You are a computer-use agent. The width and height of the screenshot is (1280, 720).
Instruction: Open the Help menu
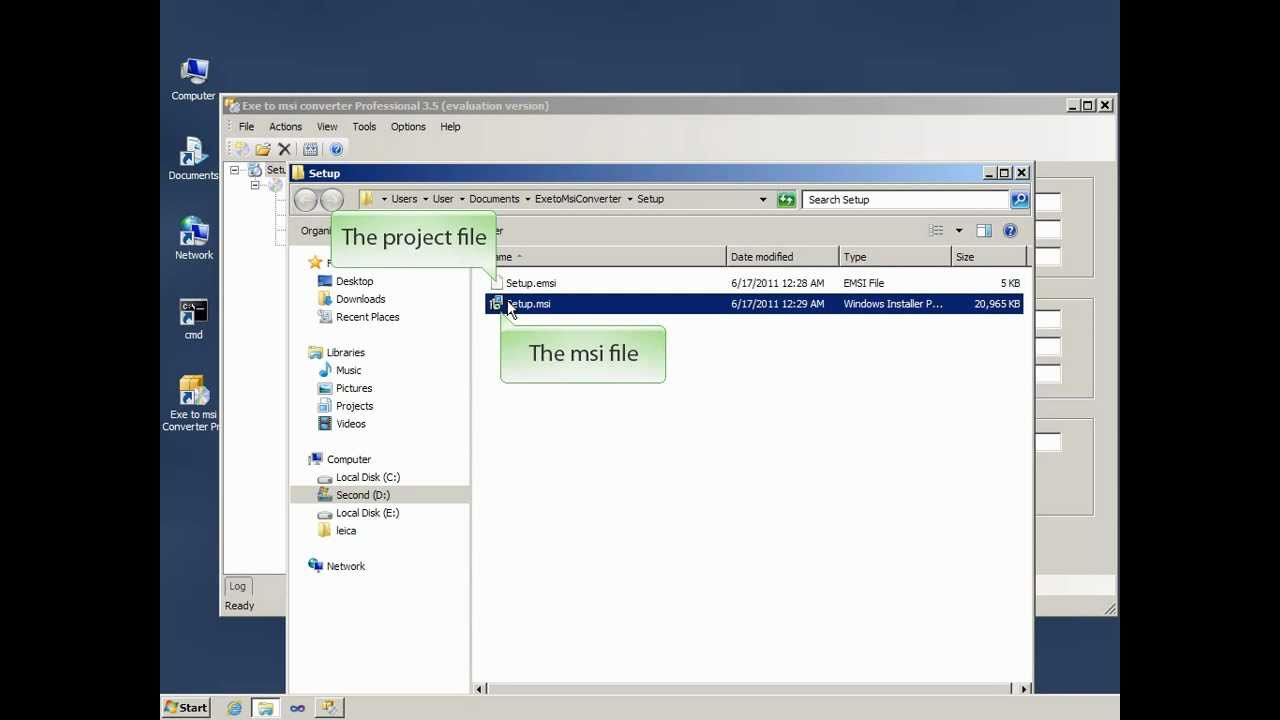(x=450, y=127)
